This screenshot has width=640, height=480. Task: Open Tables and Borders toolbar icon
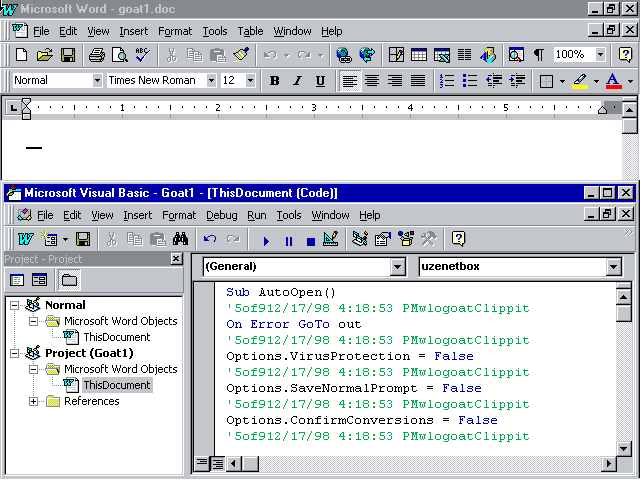point(396,55)
